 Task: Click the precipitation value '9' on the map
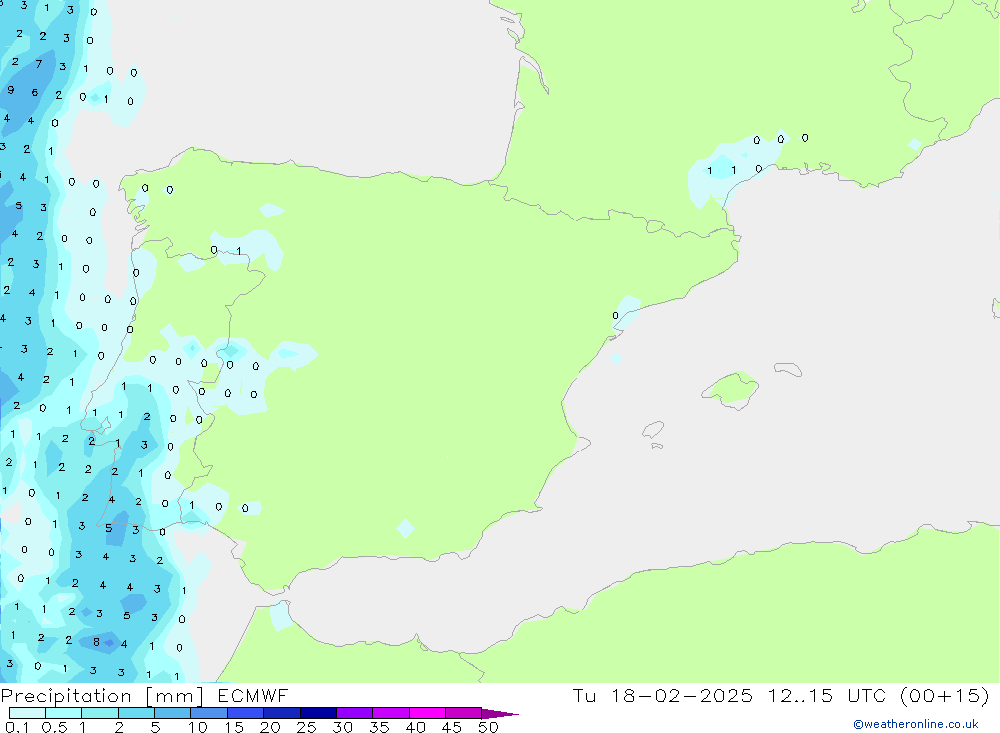(x=11, y=90)
